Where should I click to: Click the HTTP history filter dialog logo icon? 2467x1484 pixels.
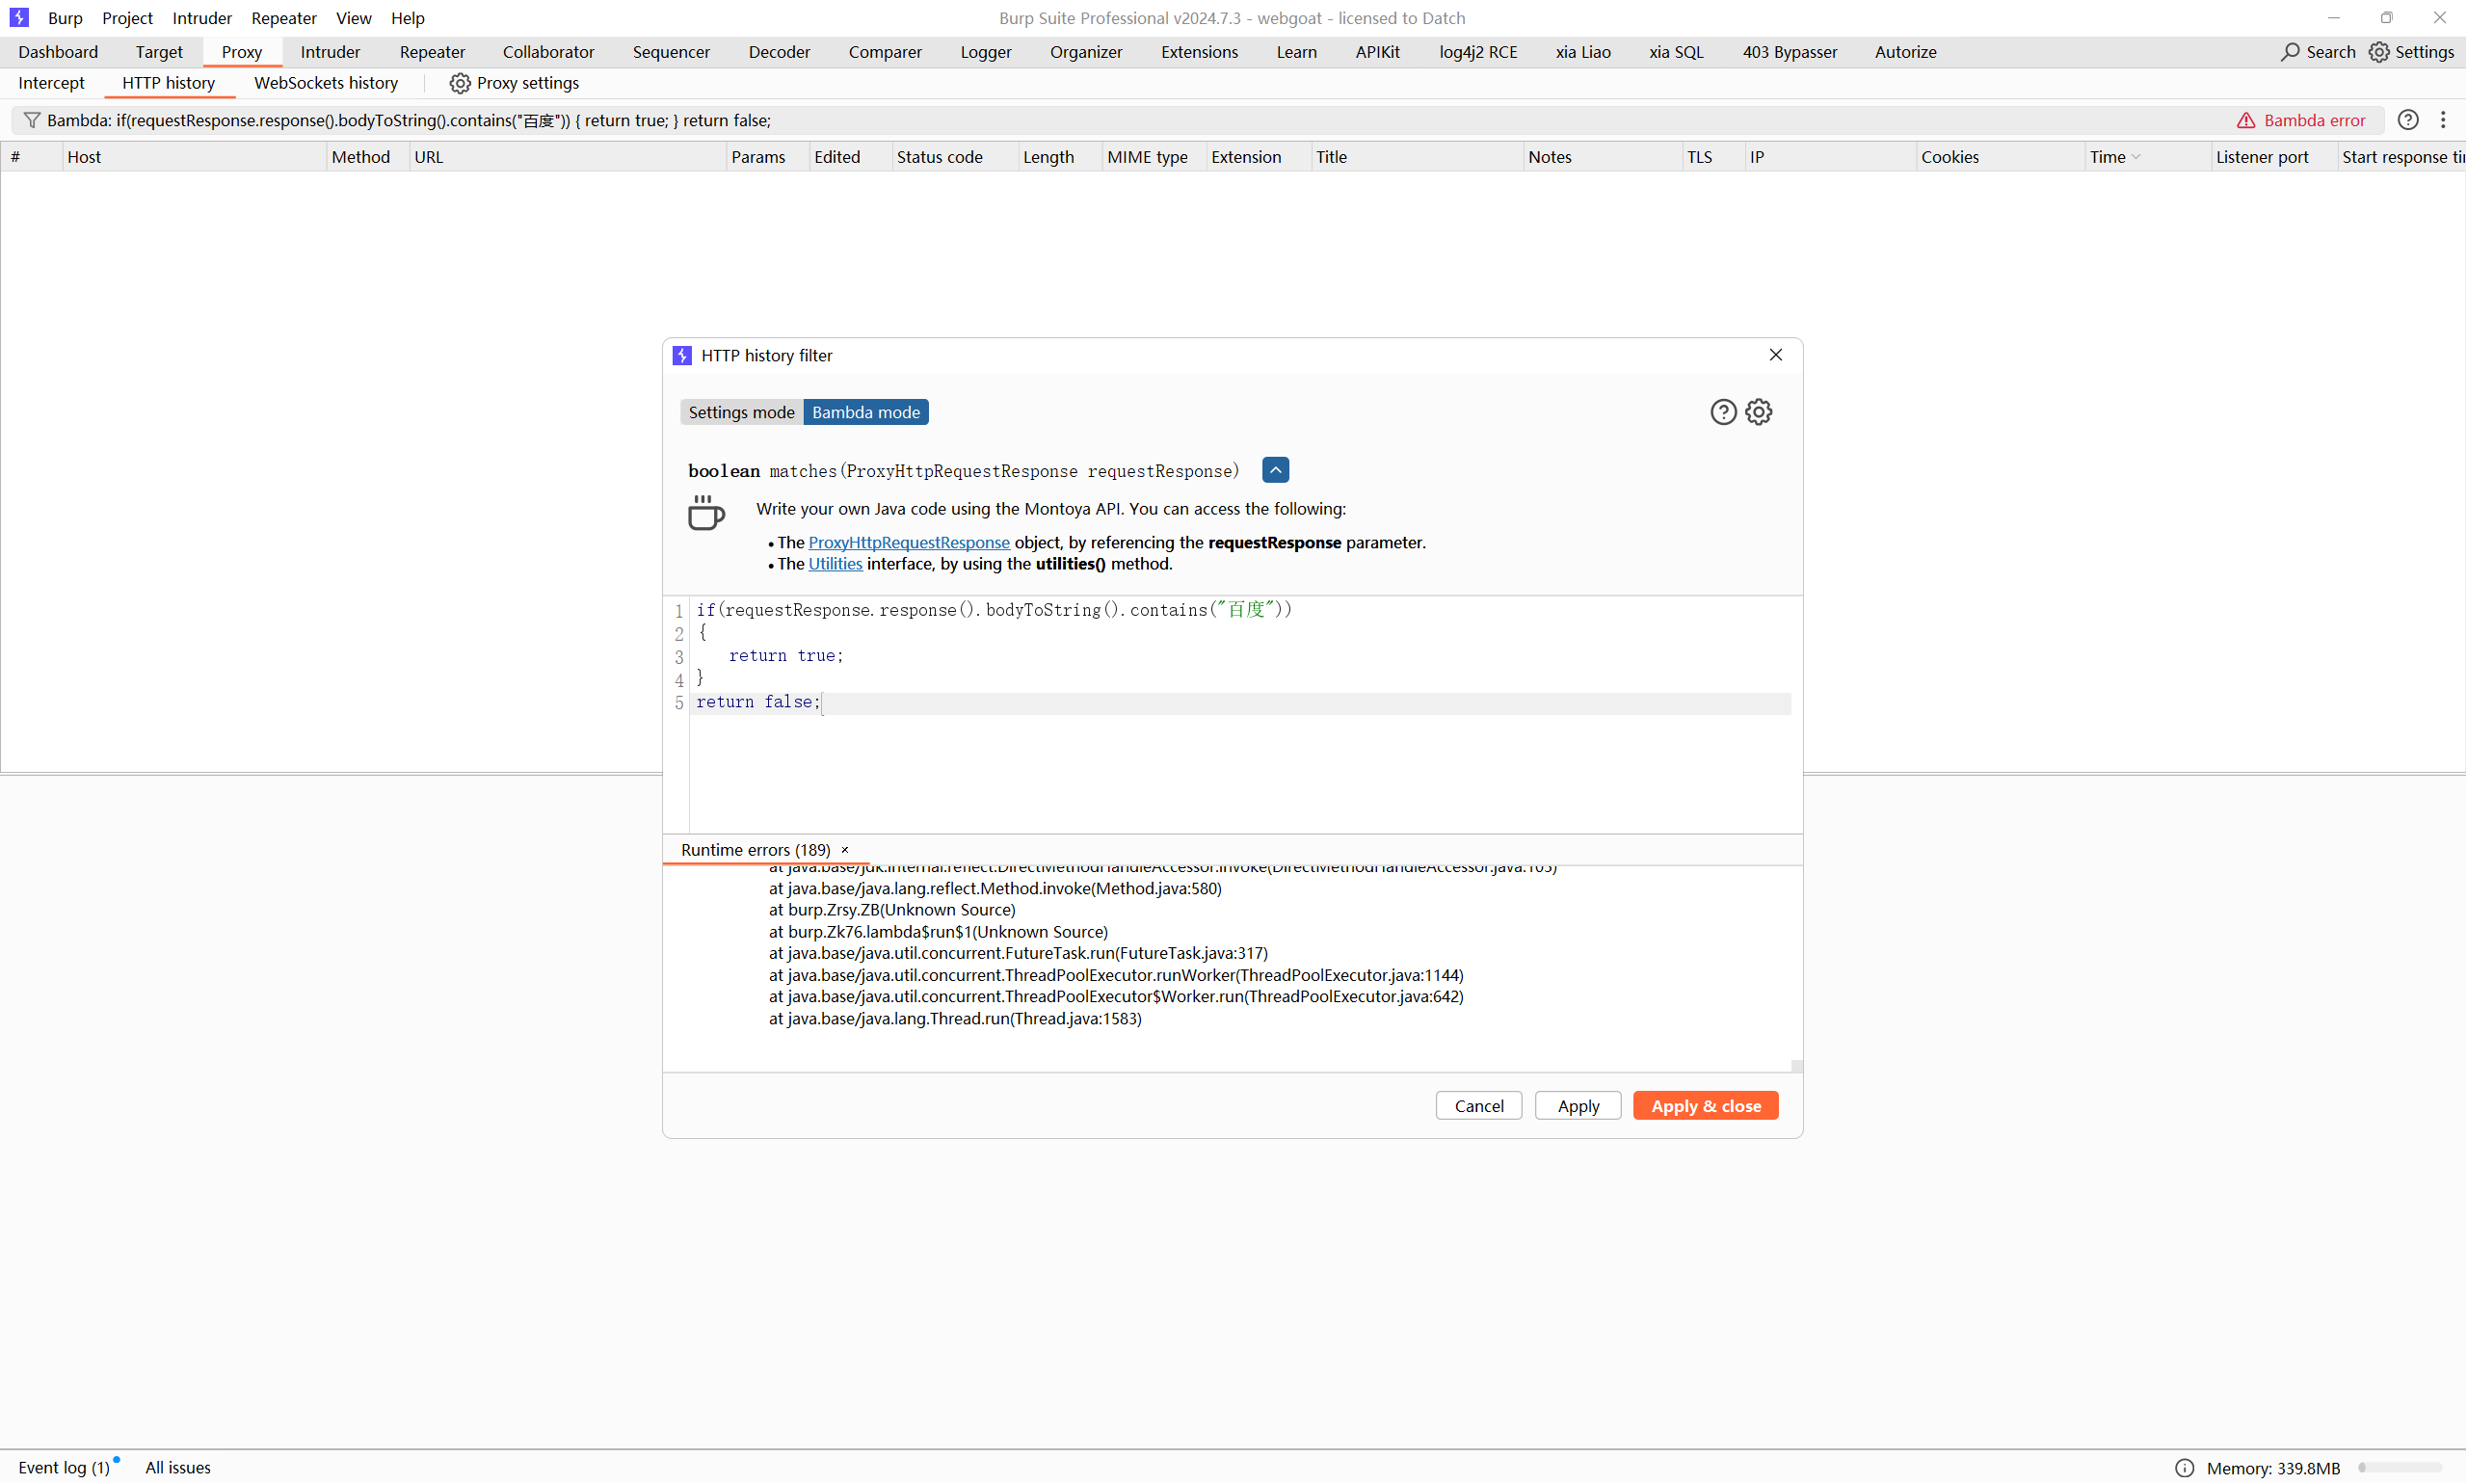click(x=682, y=356)
